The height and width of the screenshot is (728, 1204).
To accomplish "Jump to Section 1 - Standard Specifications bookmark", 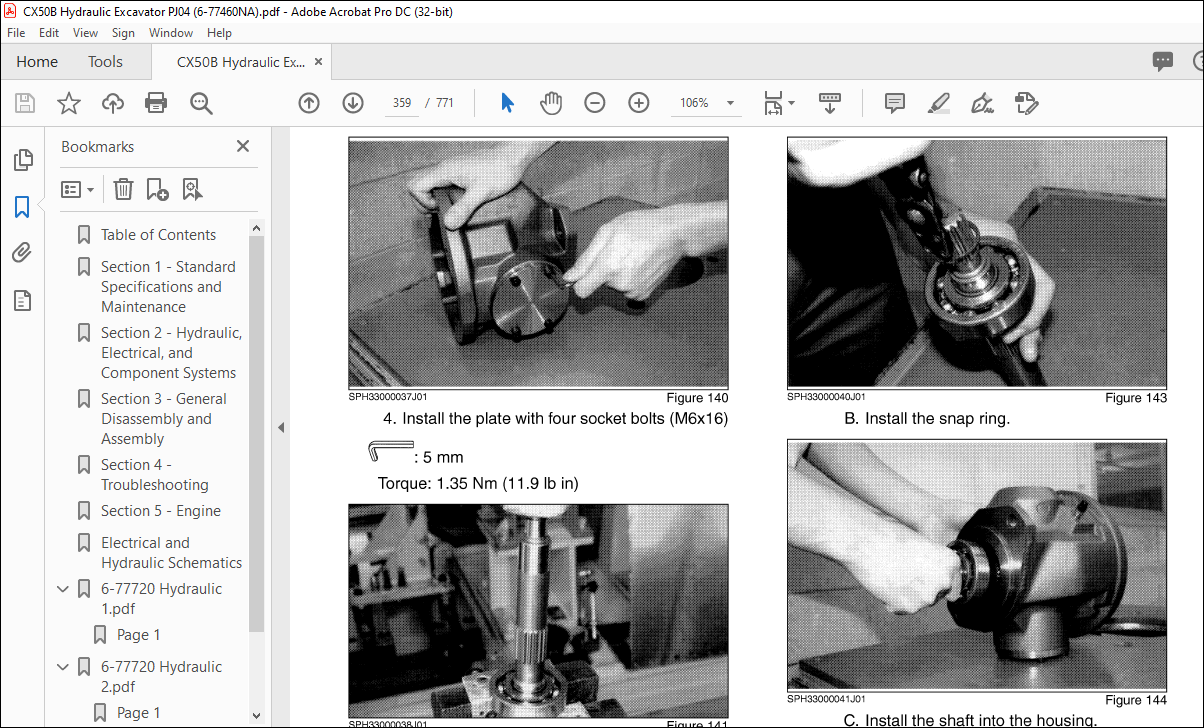I will 168,287.
